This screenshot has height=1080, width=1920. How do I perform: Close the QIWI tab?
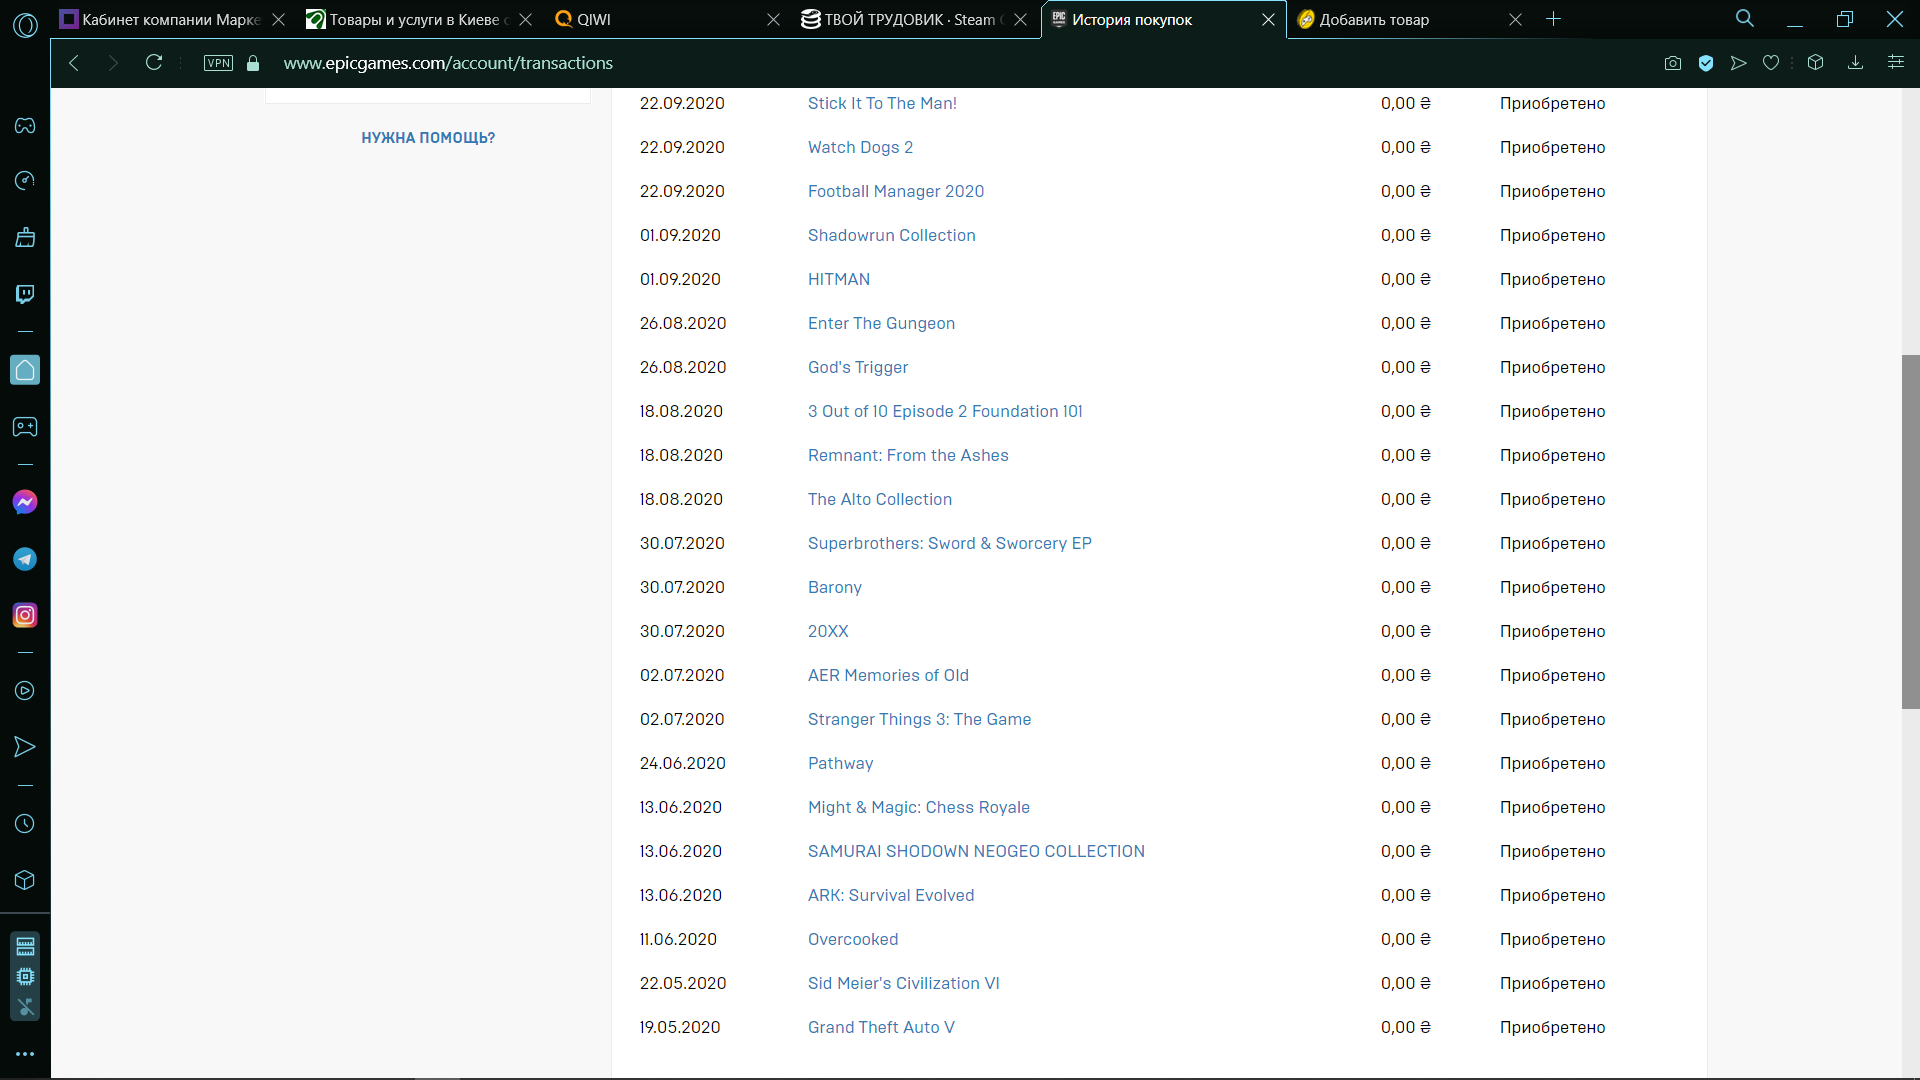[773, 19]
